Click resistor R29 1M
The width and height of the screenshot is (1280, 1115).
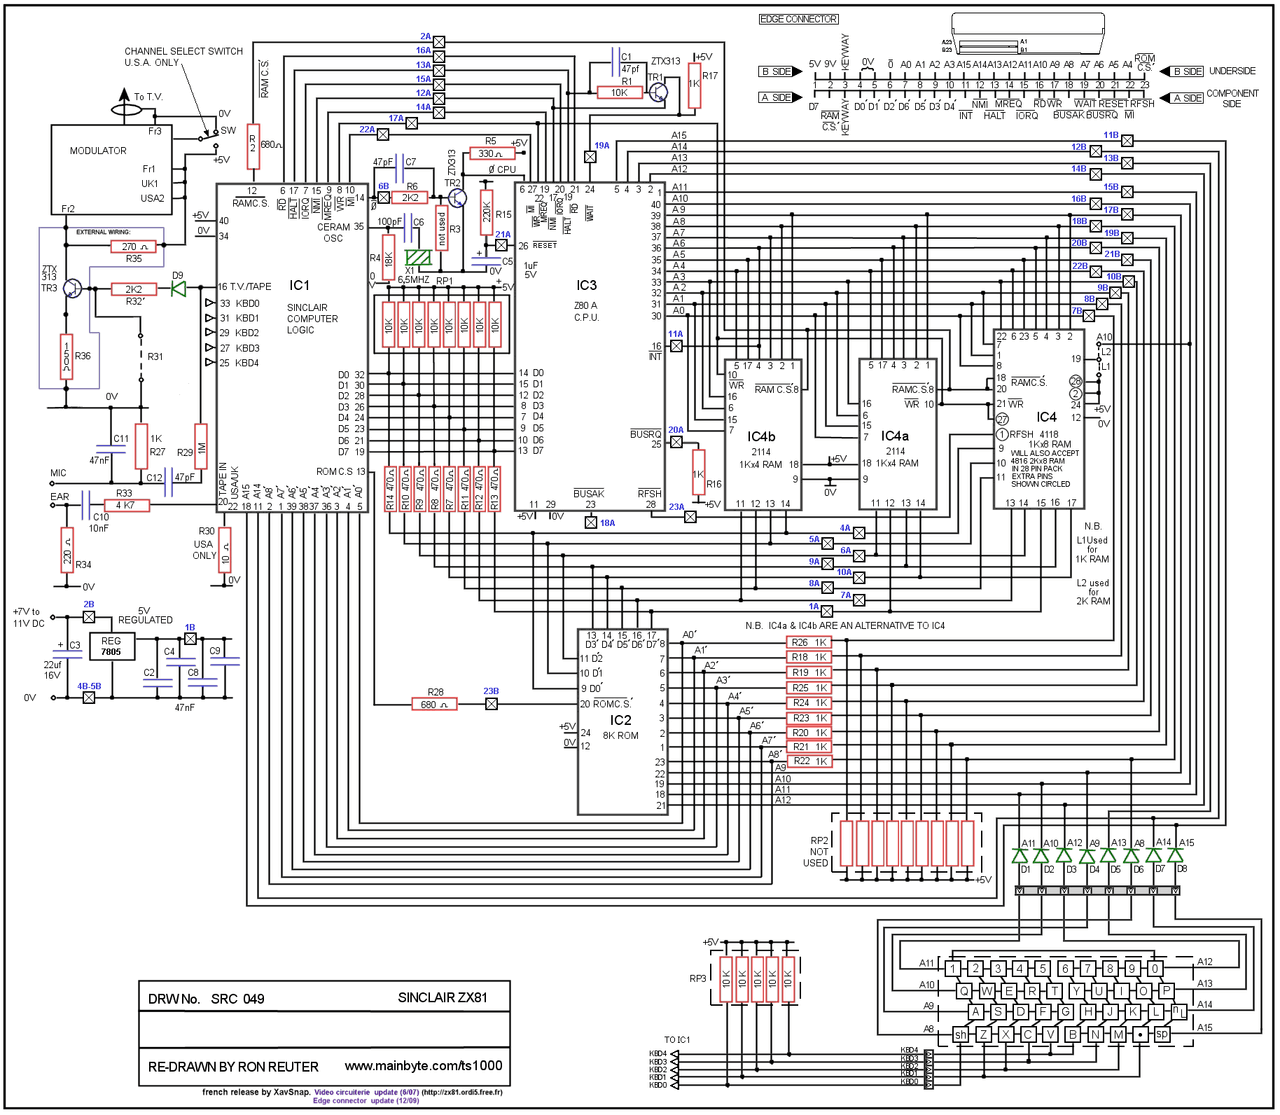tap(201, 447)
